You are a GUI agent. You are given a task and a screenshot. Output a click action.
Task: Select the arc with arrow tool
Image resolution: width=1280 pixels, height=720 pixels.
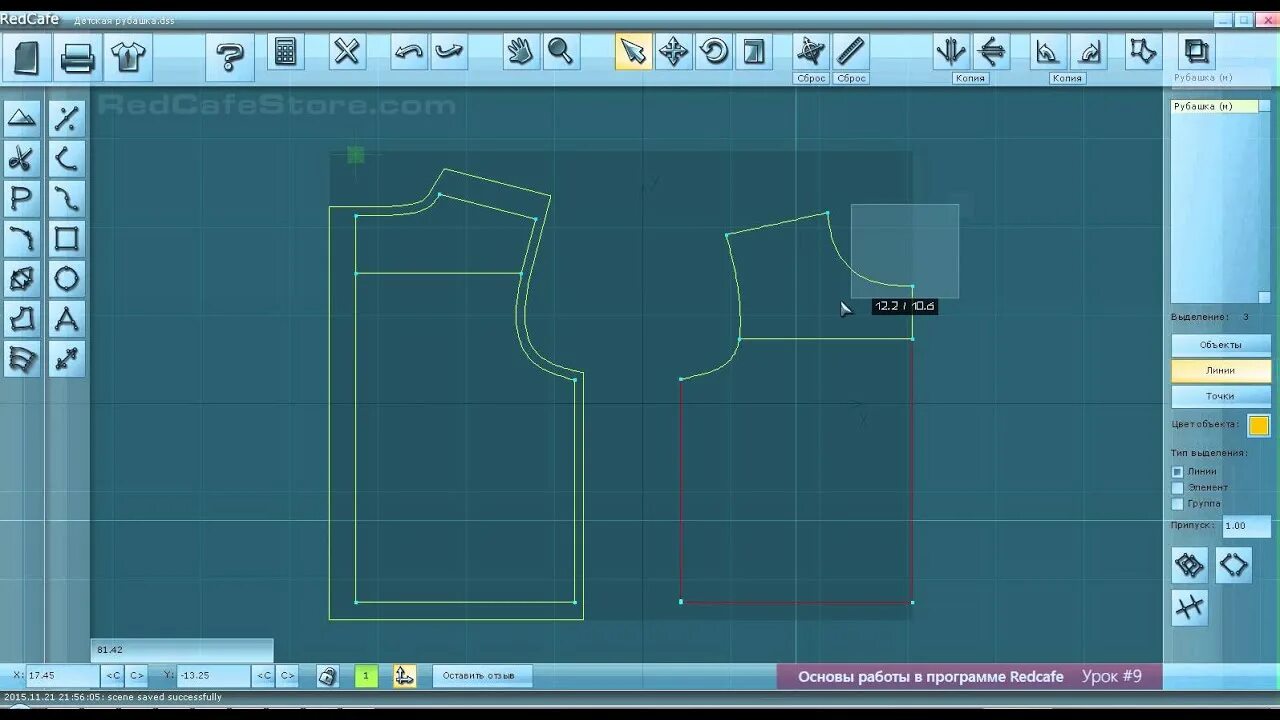22,239
